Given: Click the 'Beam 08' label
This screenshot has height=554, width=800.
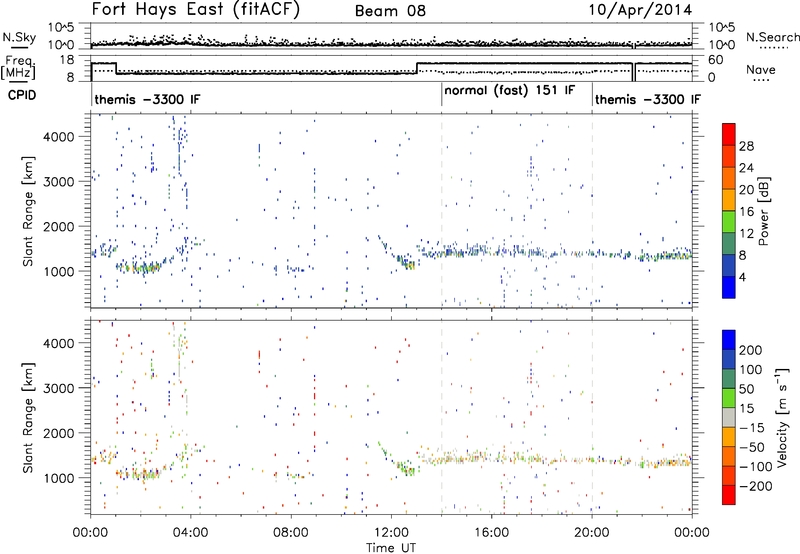Looking at the screenshot, I should (x=390, y=11).
